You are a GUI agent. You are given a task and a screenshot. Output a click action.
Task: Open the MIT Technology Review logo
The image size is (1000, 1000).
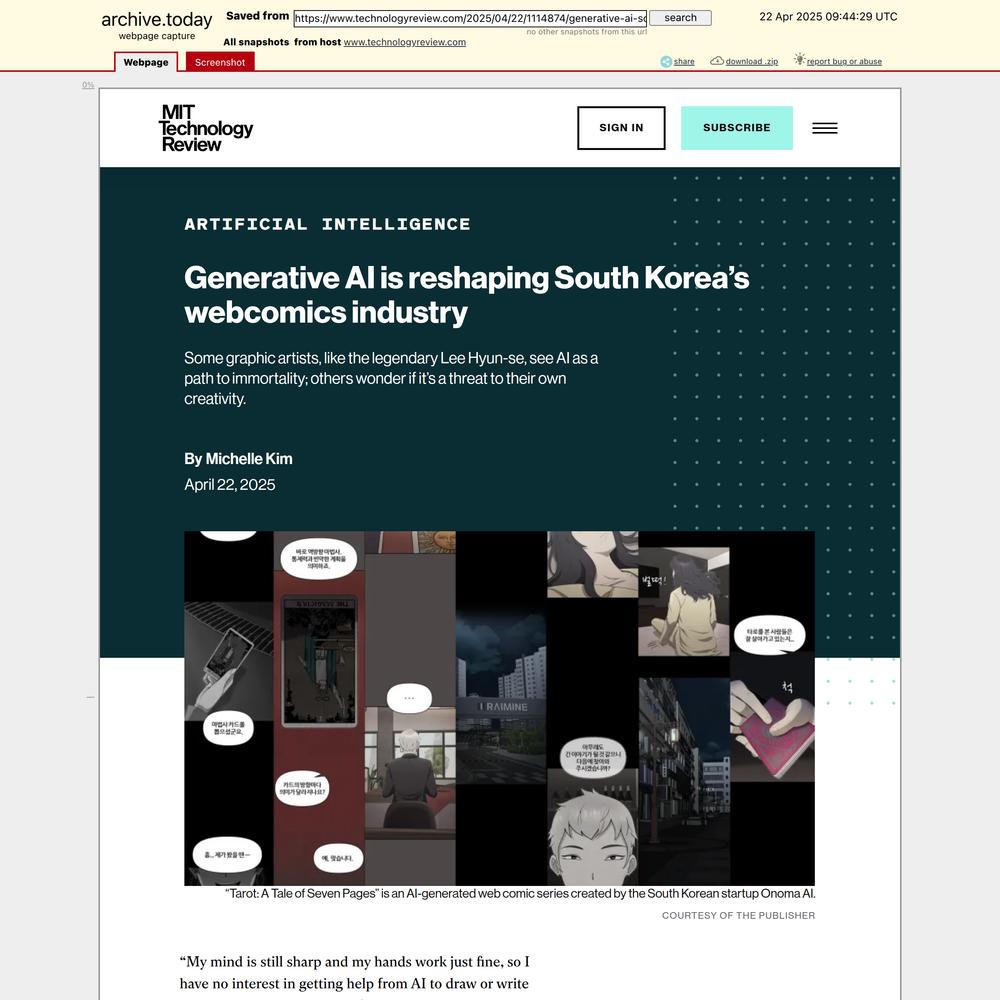click(205, 128)
